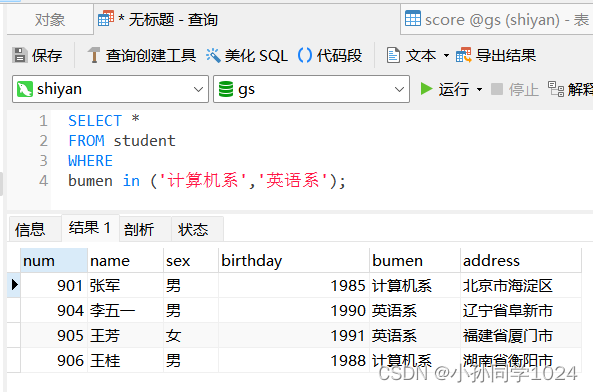Click the 导出结果 button label
Screen dimensions: 593x392
(506, 56)
